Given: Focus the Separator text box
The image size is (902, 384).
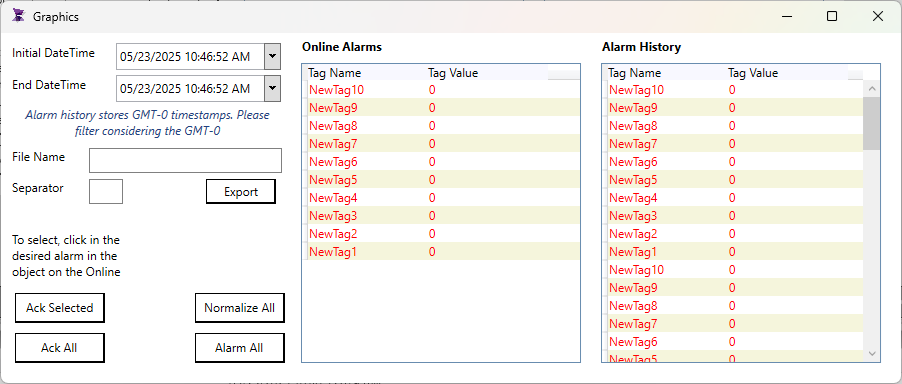Looking at the screenshot, I should click(106, 191).
